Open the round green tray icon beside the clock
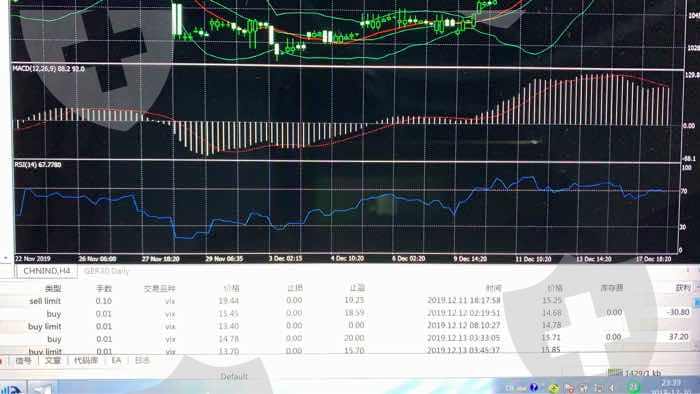 (633, 388)
